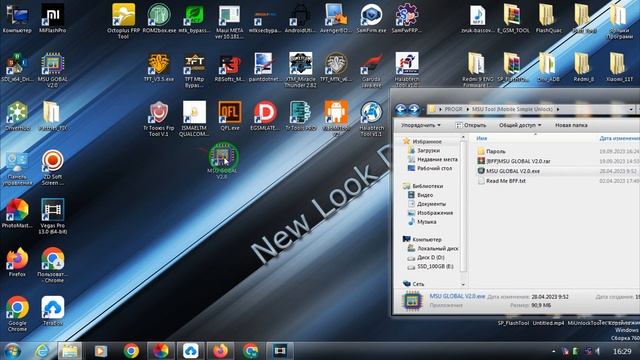Select TFT Mtp Bypass desktop shortcut
Screen dimensions: 640x360
click(194, 70)
